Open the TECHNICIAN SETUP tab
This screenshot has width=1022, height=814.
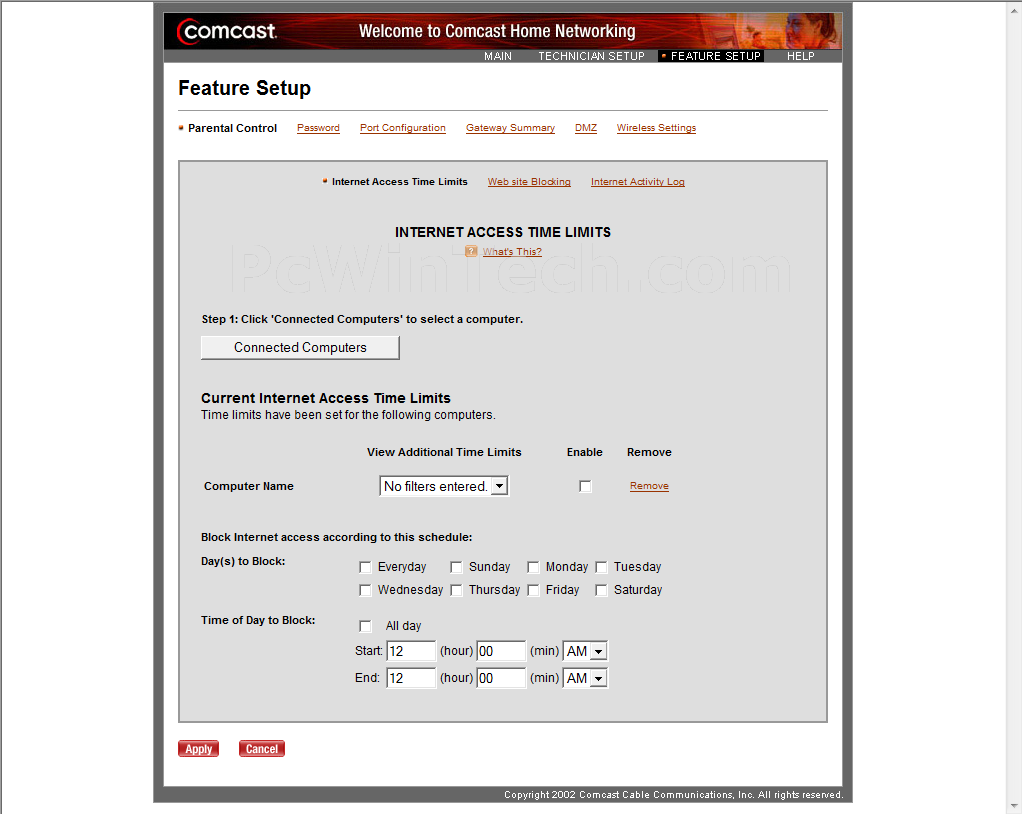[591, 56]
